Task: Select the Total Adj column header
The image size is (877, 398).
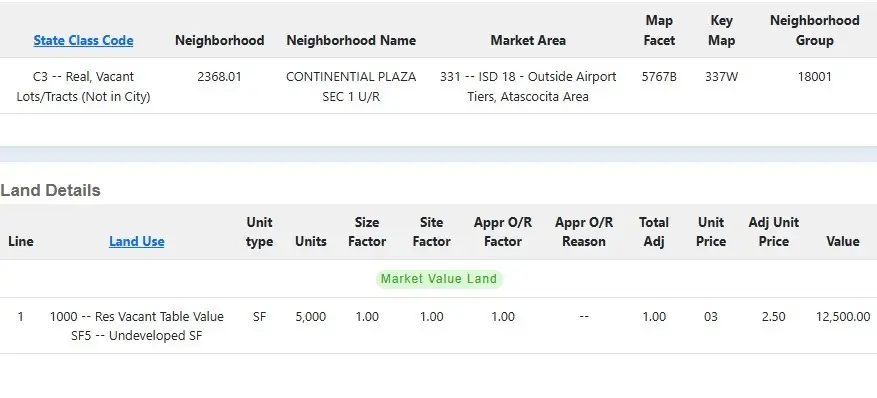Action: [654, 231]
